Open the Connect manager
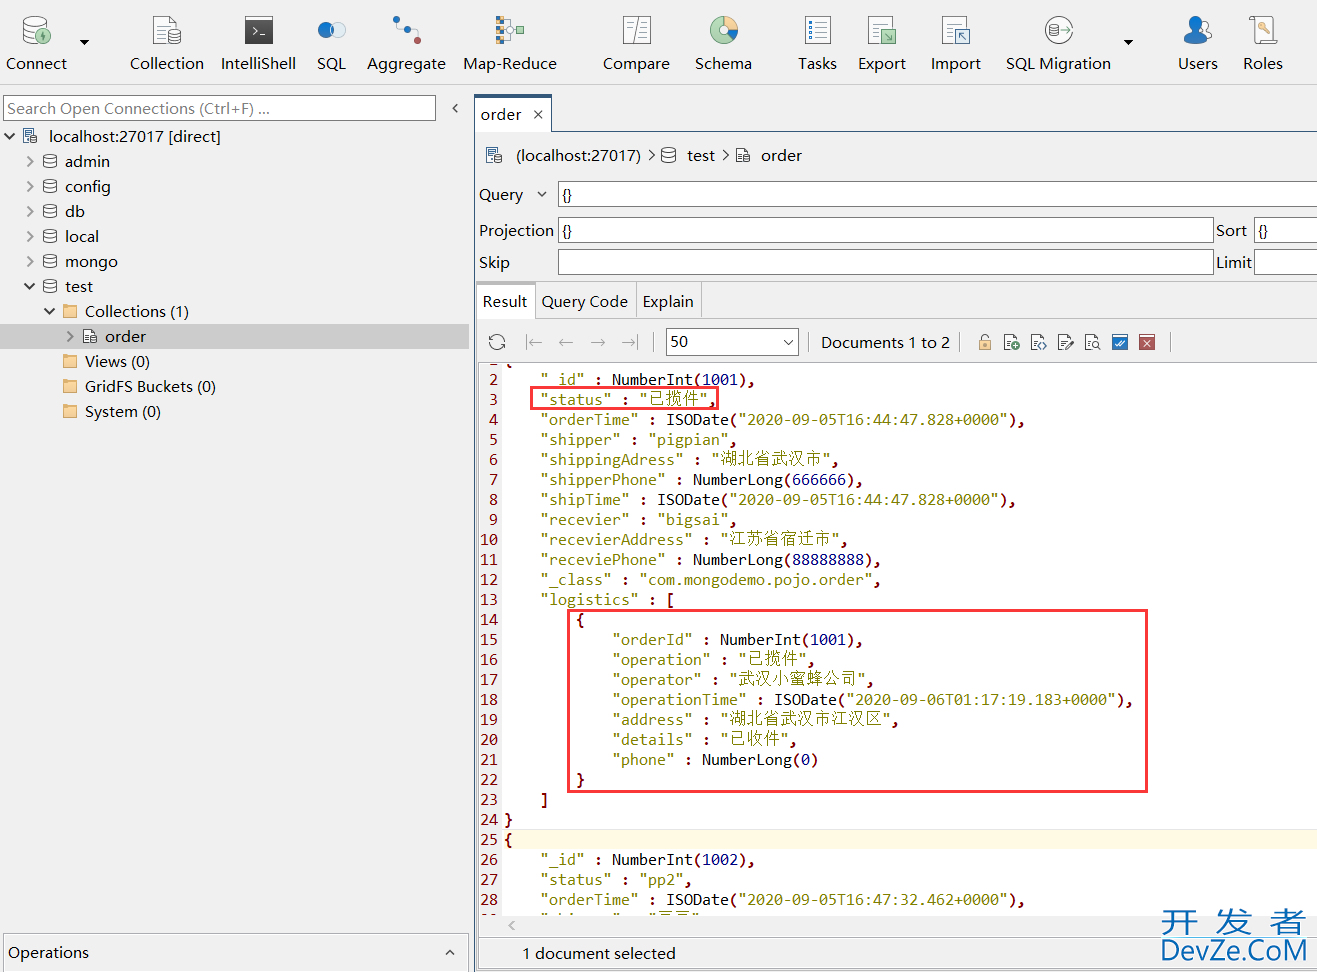This screenshot has height=972, width=1317. click(37, 44)
